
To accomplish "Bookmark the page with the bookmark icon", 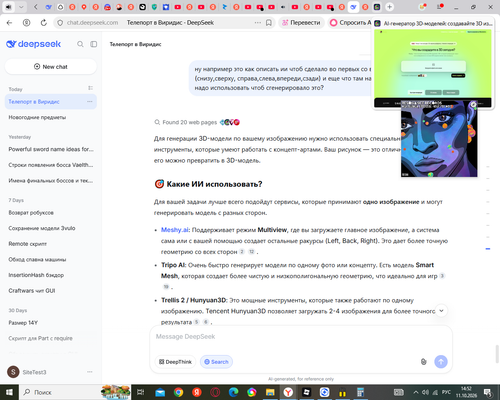I will point(269,23).
